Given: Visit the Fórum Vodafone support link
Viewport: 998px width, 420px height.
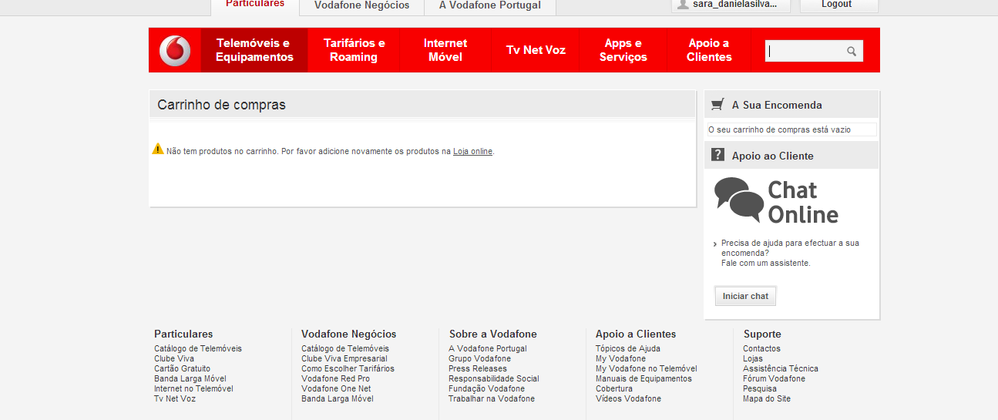Looking at the screenshot, I should coord(774,378).
